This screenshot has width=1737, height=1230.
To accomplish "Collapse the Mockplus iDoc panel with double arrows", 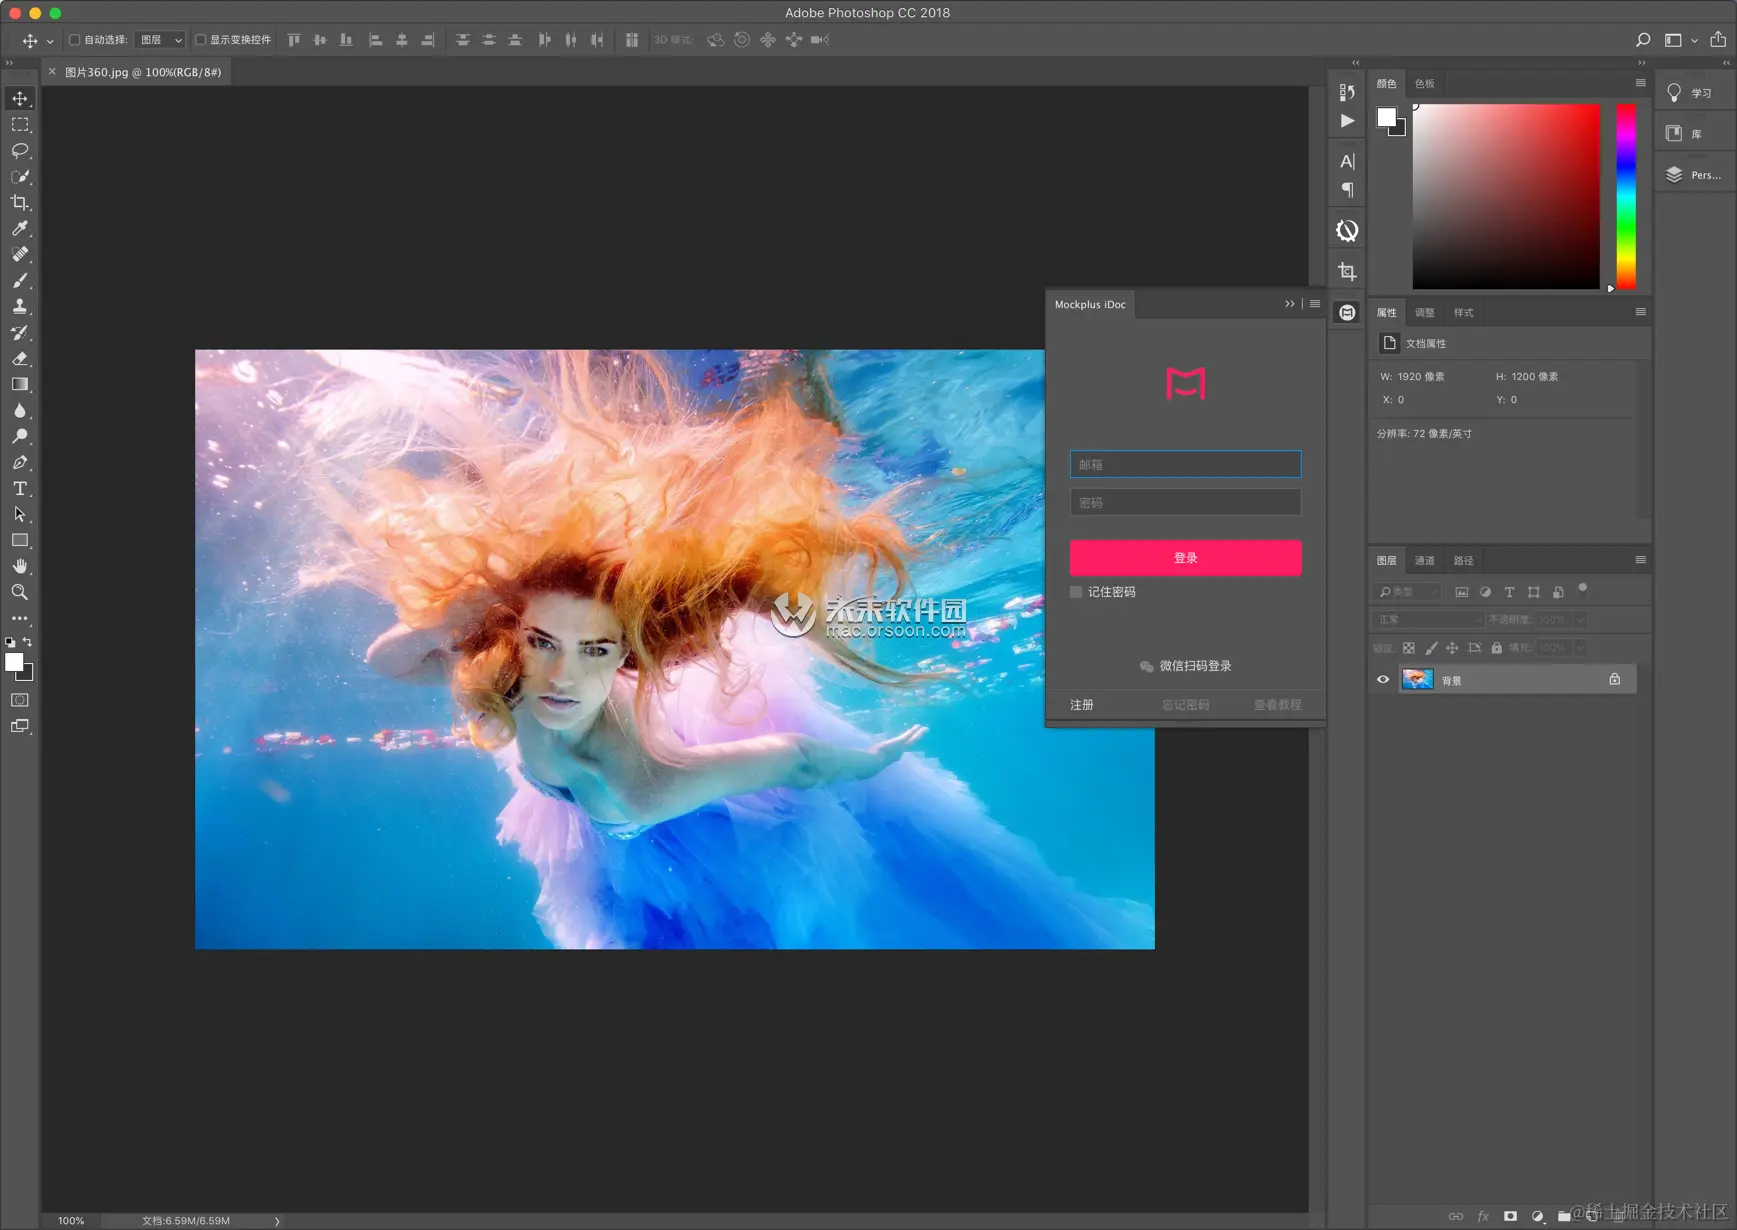I will (x=1289, y=304).
